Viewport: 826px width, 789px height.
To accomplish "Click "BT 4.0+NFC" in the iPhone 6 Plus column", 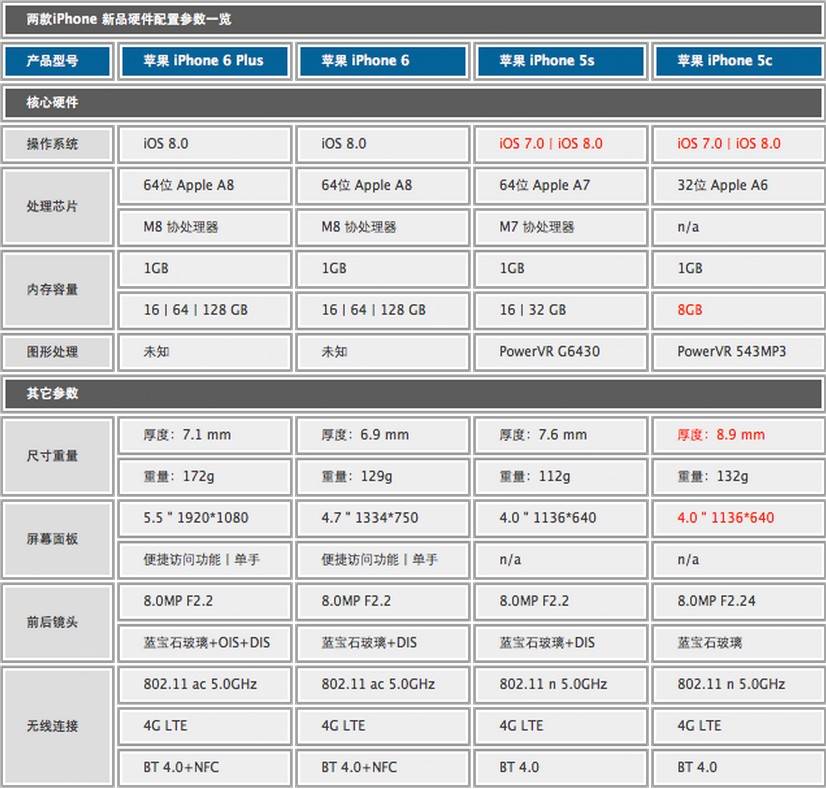I will click(x=181, y=768).
